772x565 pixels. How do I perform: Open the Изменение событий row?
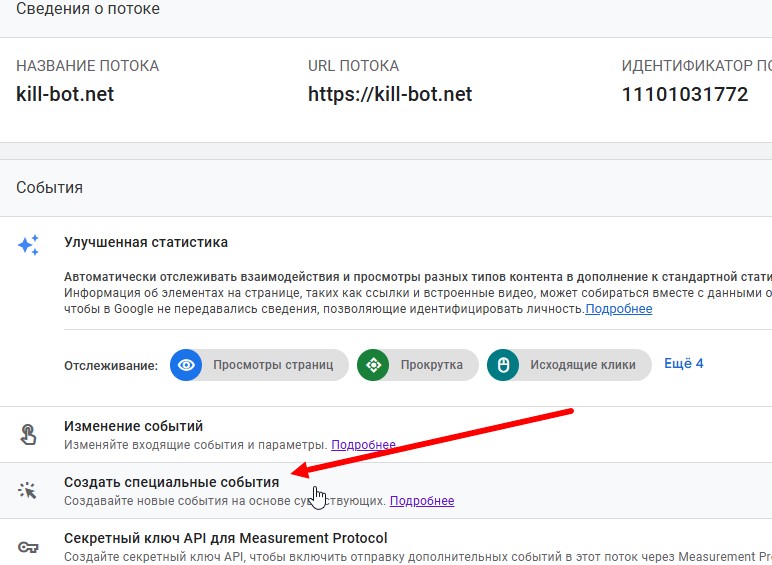(x=386, y=435)
